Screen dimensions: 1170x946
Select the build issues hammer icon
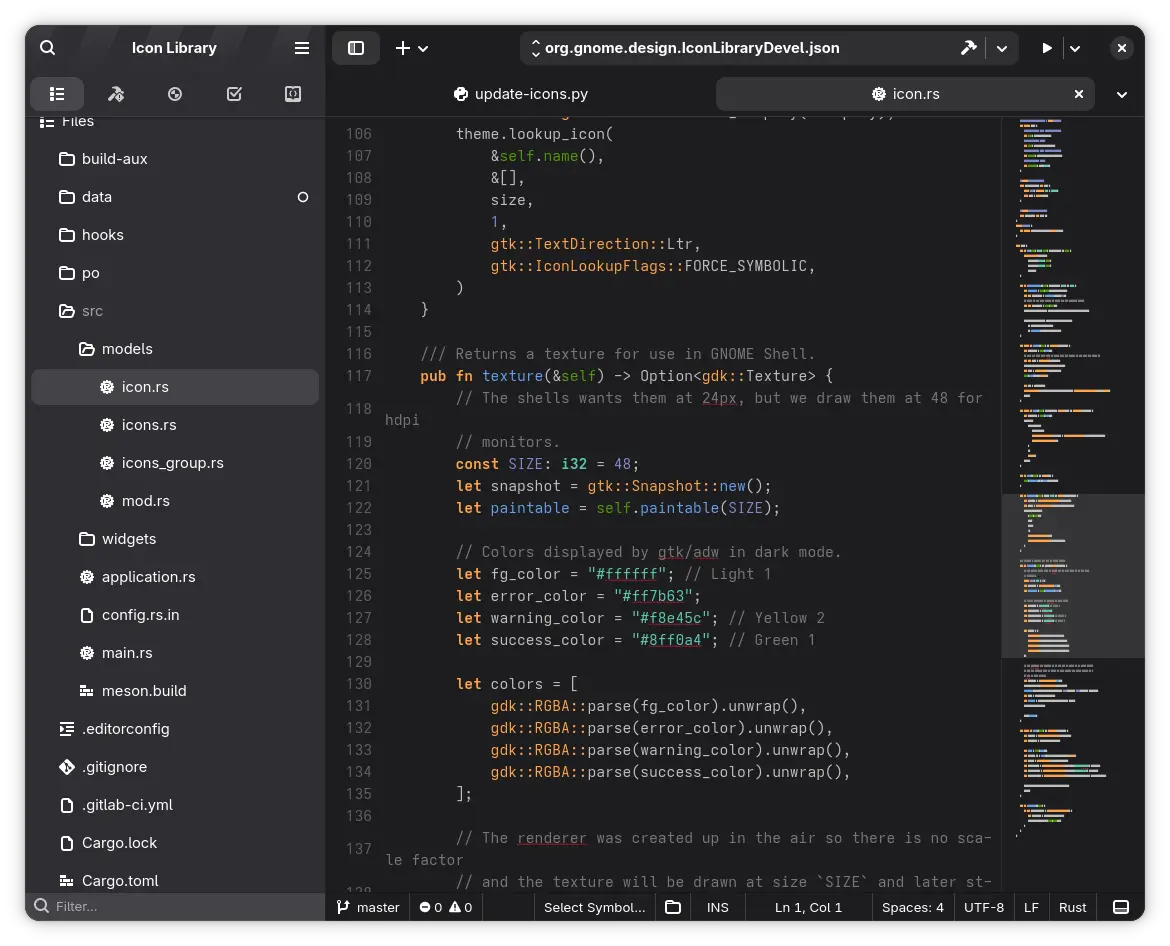point(116,94)
